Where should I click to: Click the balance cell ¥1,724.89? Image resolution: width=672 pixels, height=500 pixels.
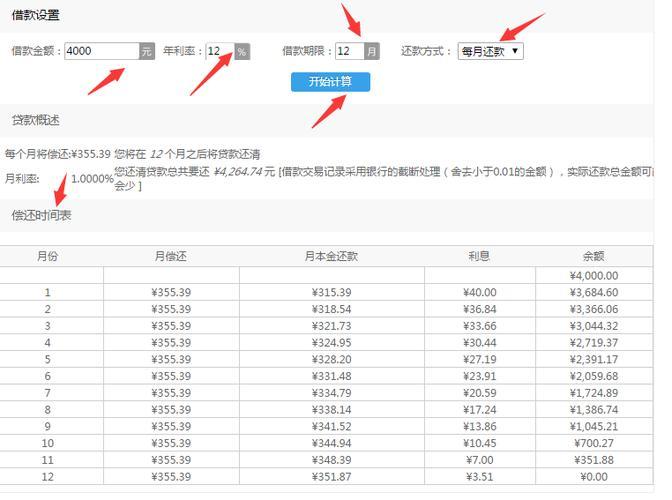[x=594, y=393]
